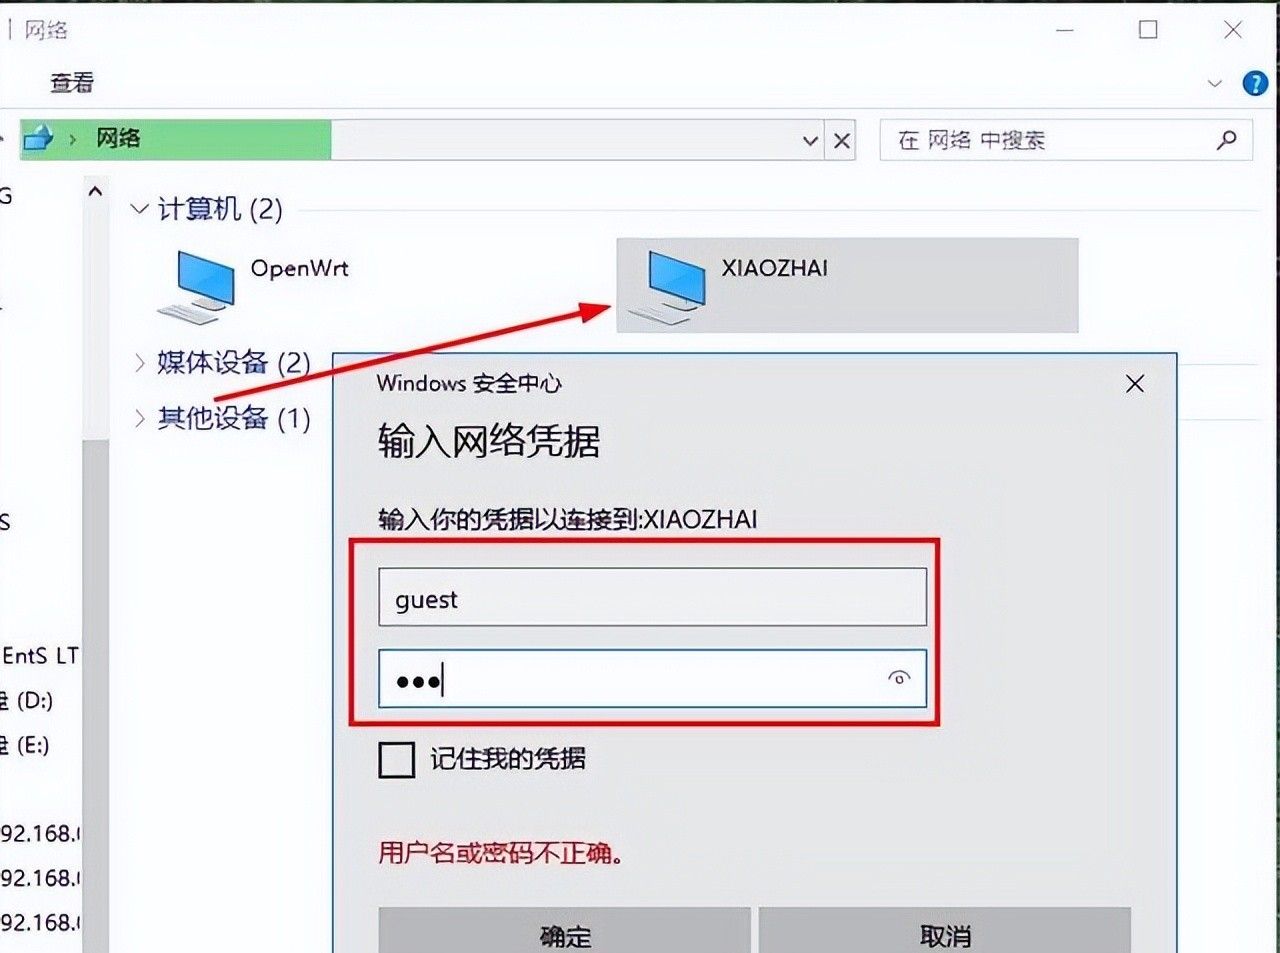Click the network location icon in address bar
This screenshot has width=1280, height=953.
tap(39, 138)
